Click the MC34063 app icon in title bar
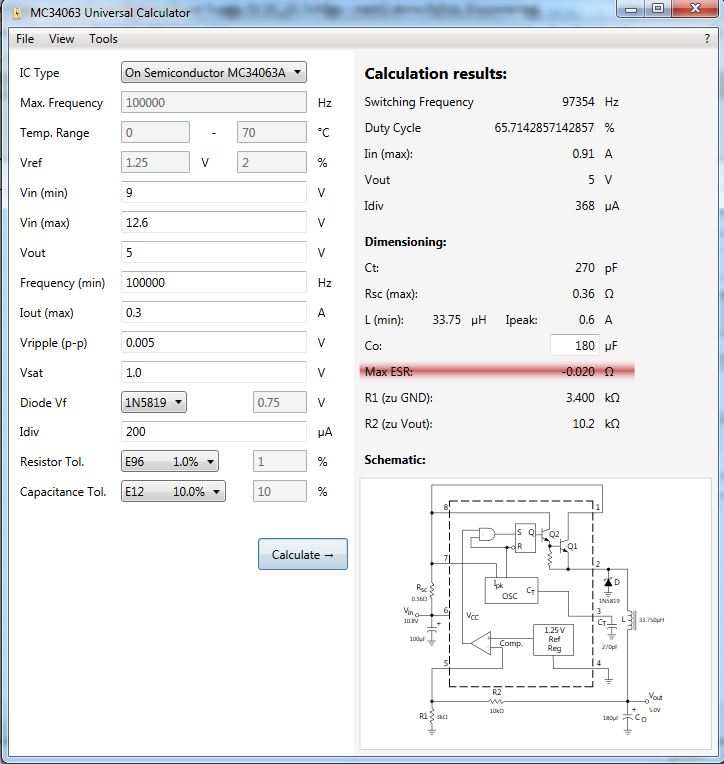This screenshot has width=724, height=764. [x=17, y=13]
